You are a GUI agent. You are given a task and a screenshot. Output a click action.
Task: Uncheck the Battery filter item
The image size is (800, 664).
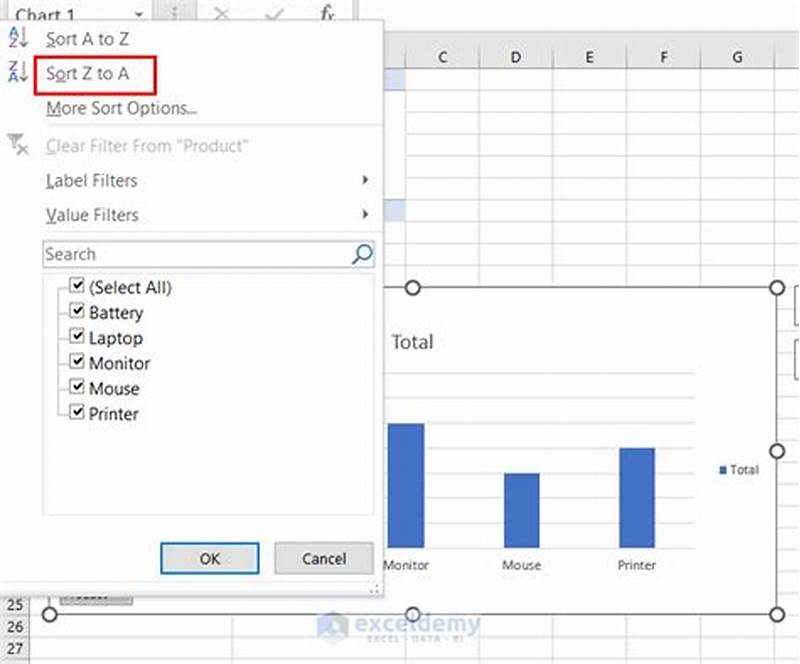(78, 312)
